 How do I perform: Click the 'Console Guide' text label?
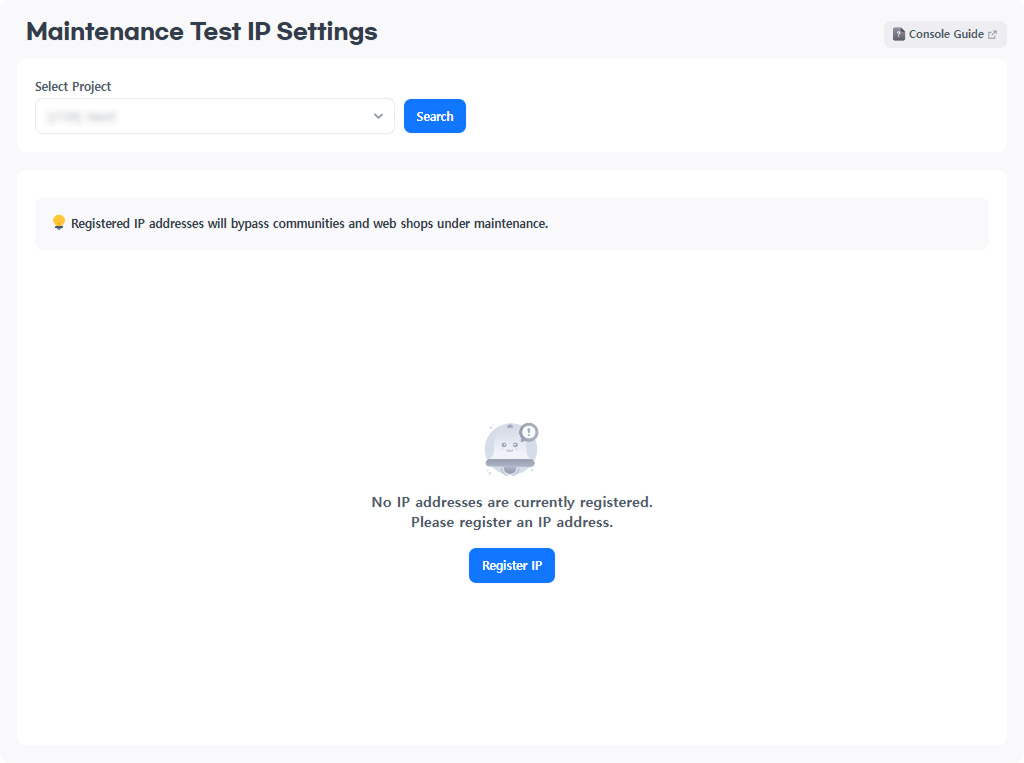pos(946,34)
